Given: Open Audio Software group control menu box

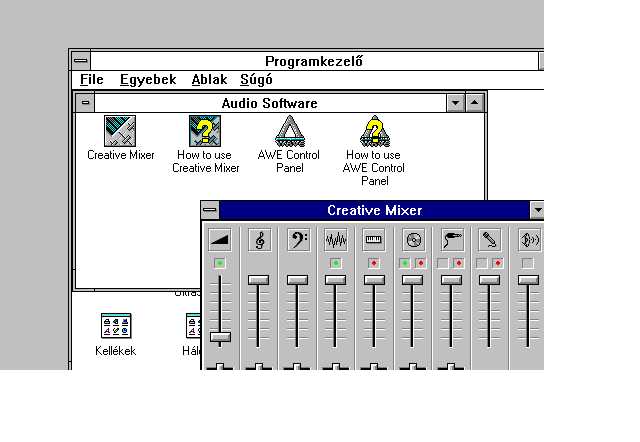Looking at the screenshot, I should [x=85, y=102].
